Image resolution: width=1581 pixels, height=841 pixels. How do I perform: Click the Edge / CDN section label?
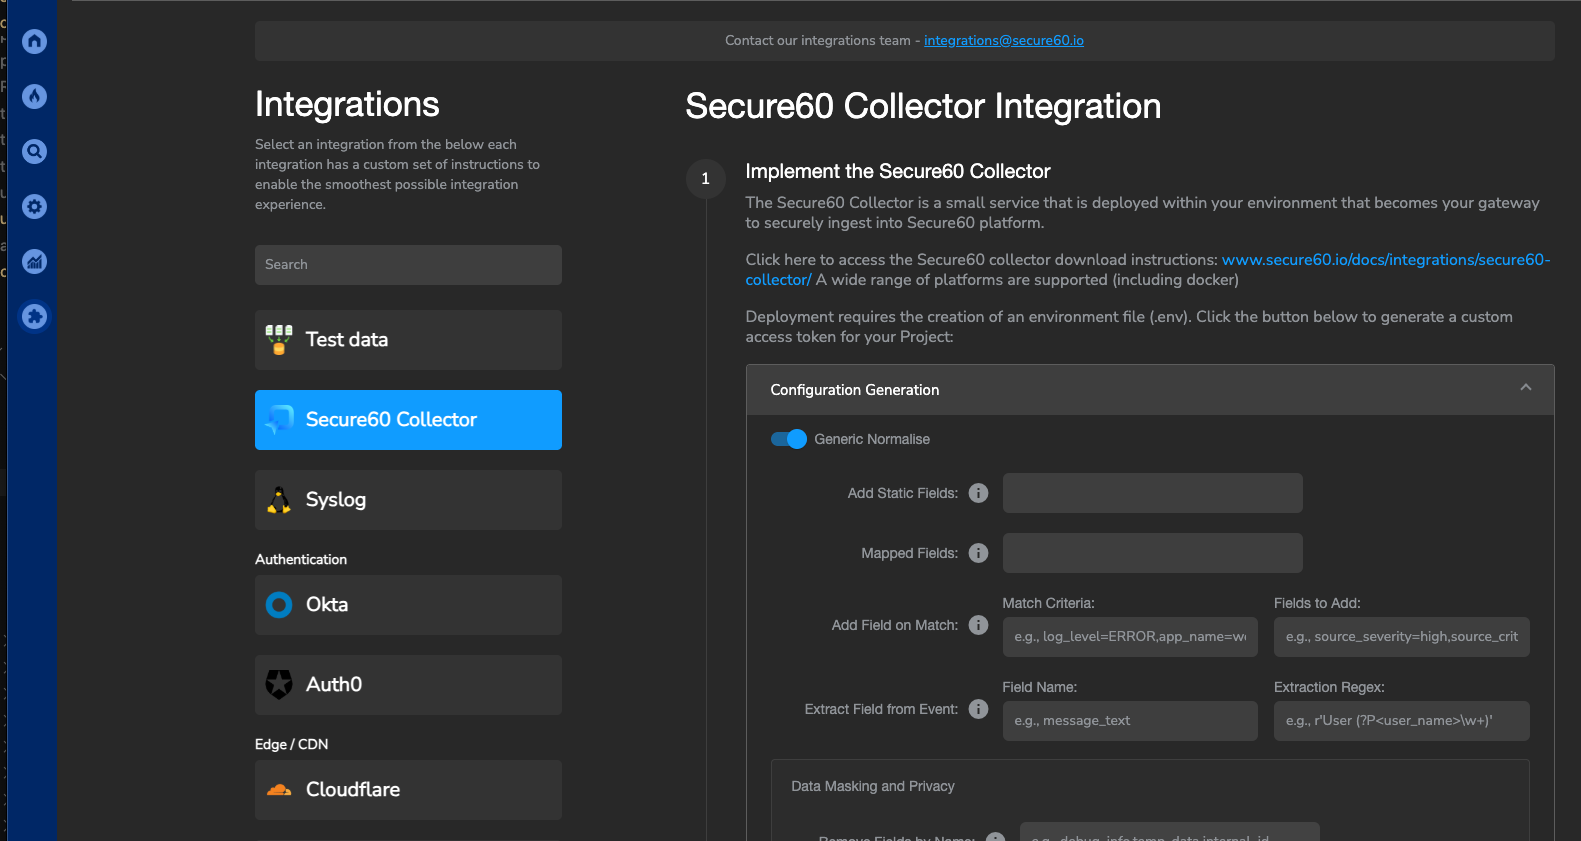click(x=291, y=744)
